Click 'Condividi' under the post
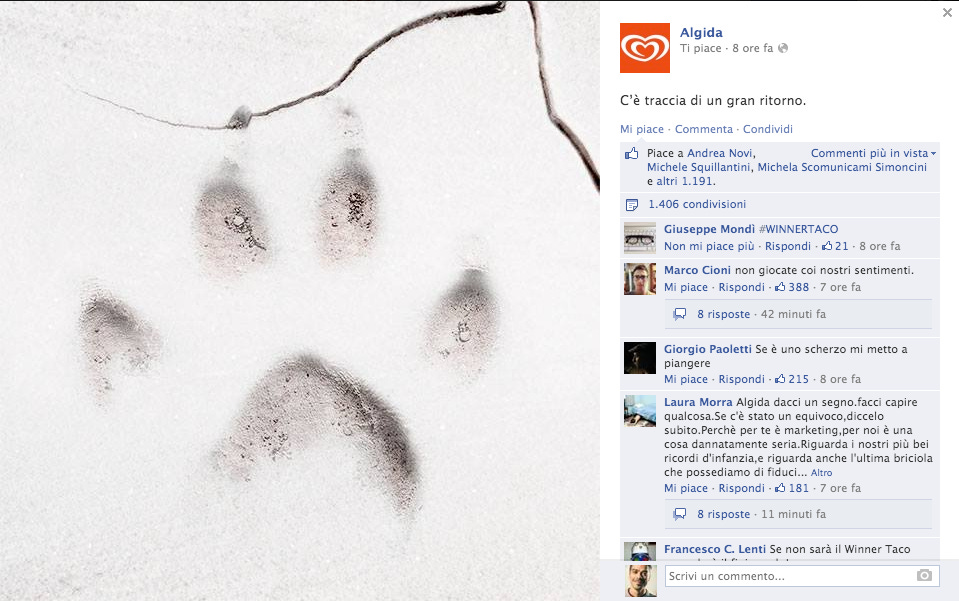 click(x=768, y=129)
